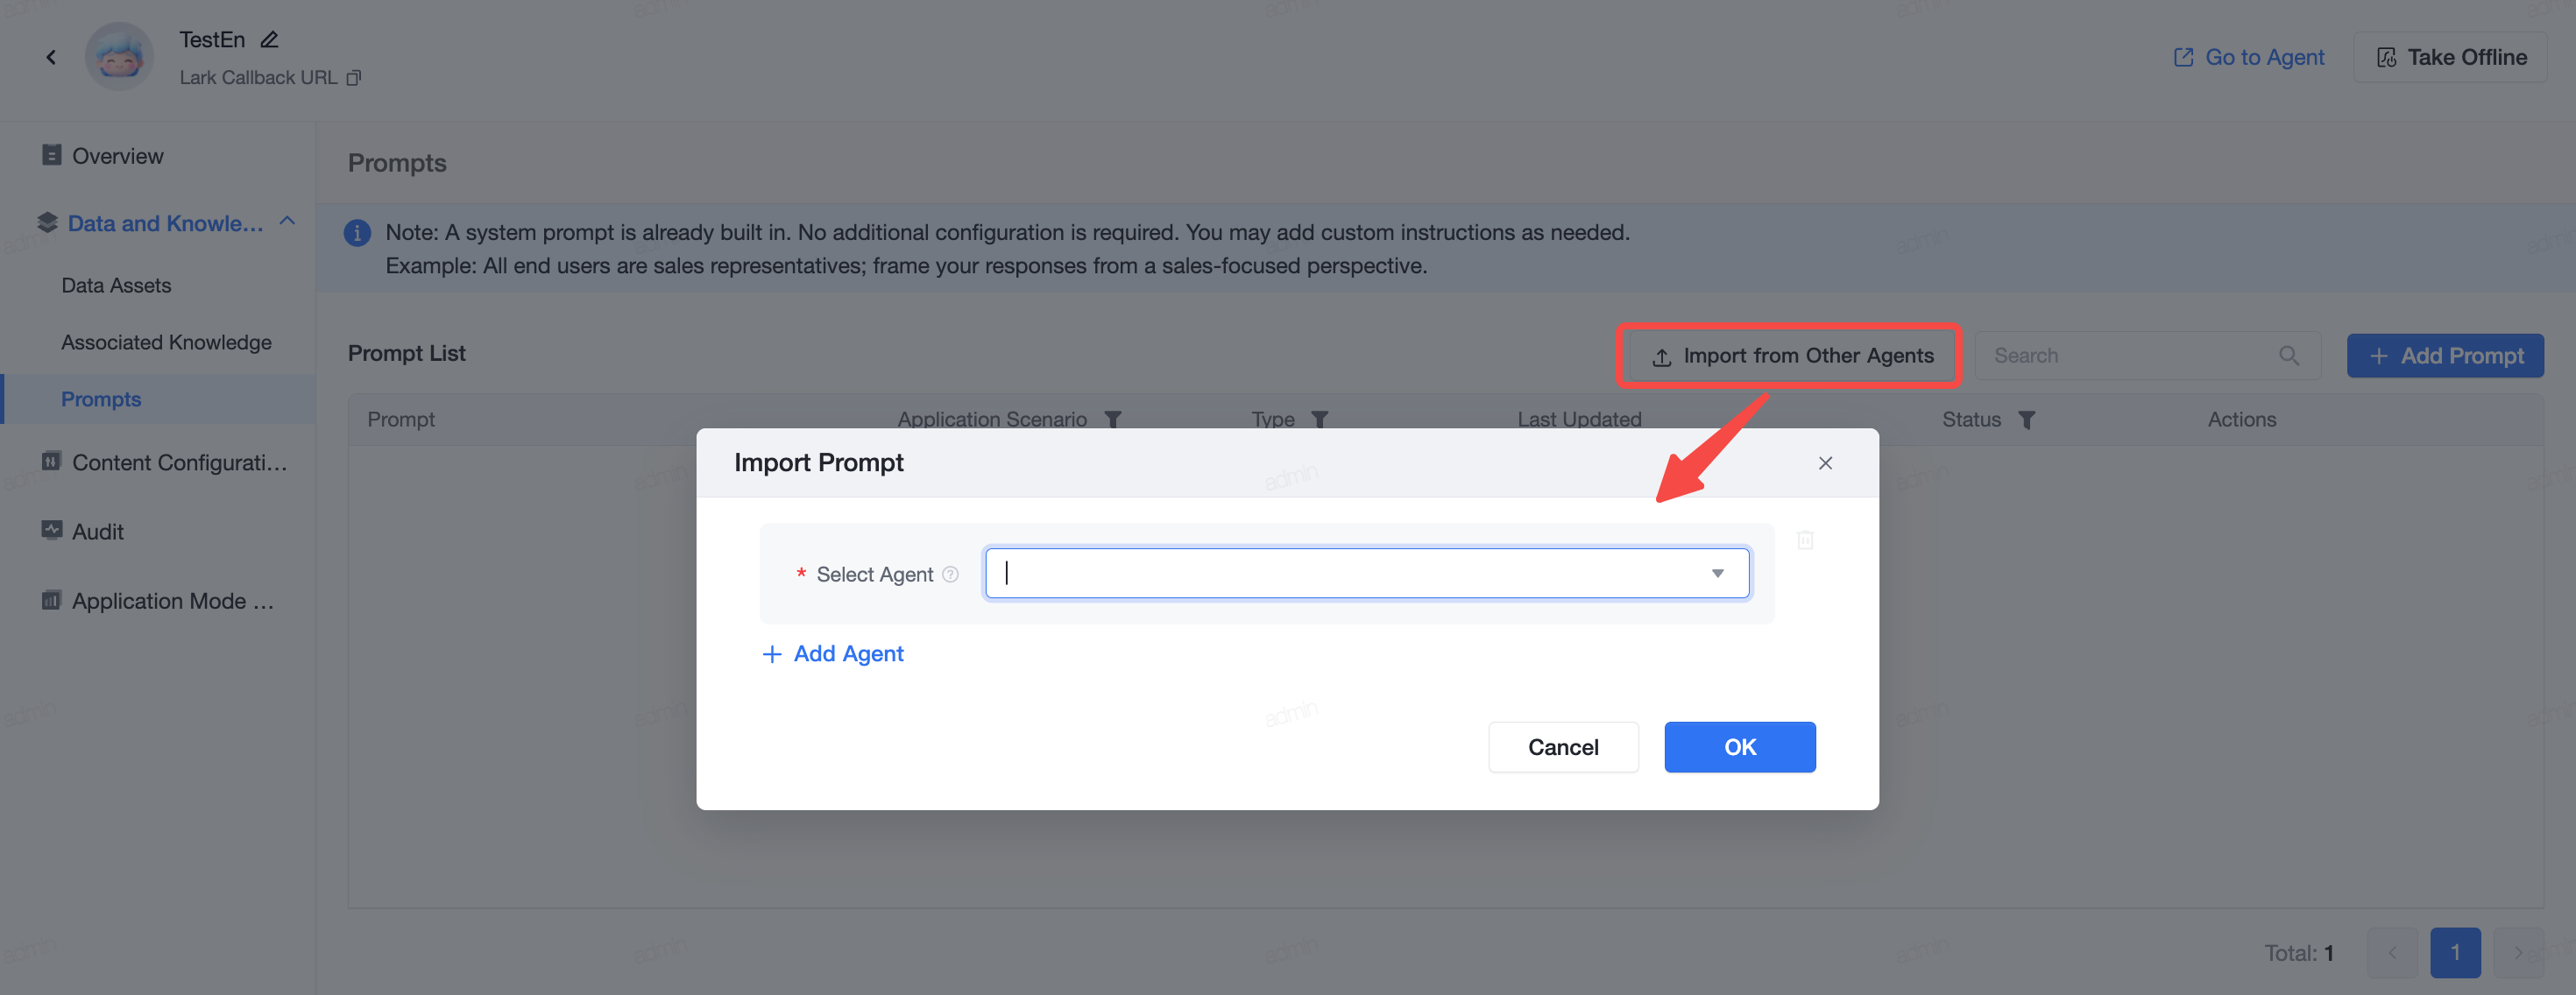2576x995 pixels.
Task: Filter by Application Scenario column
Action: click(x=1113, y=420)
